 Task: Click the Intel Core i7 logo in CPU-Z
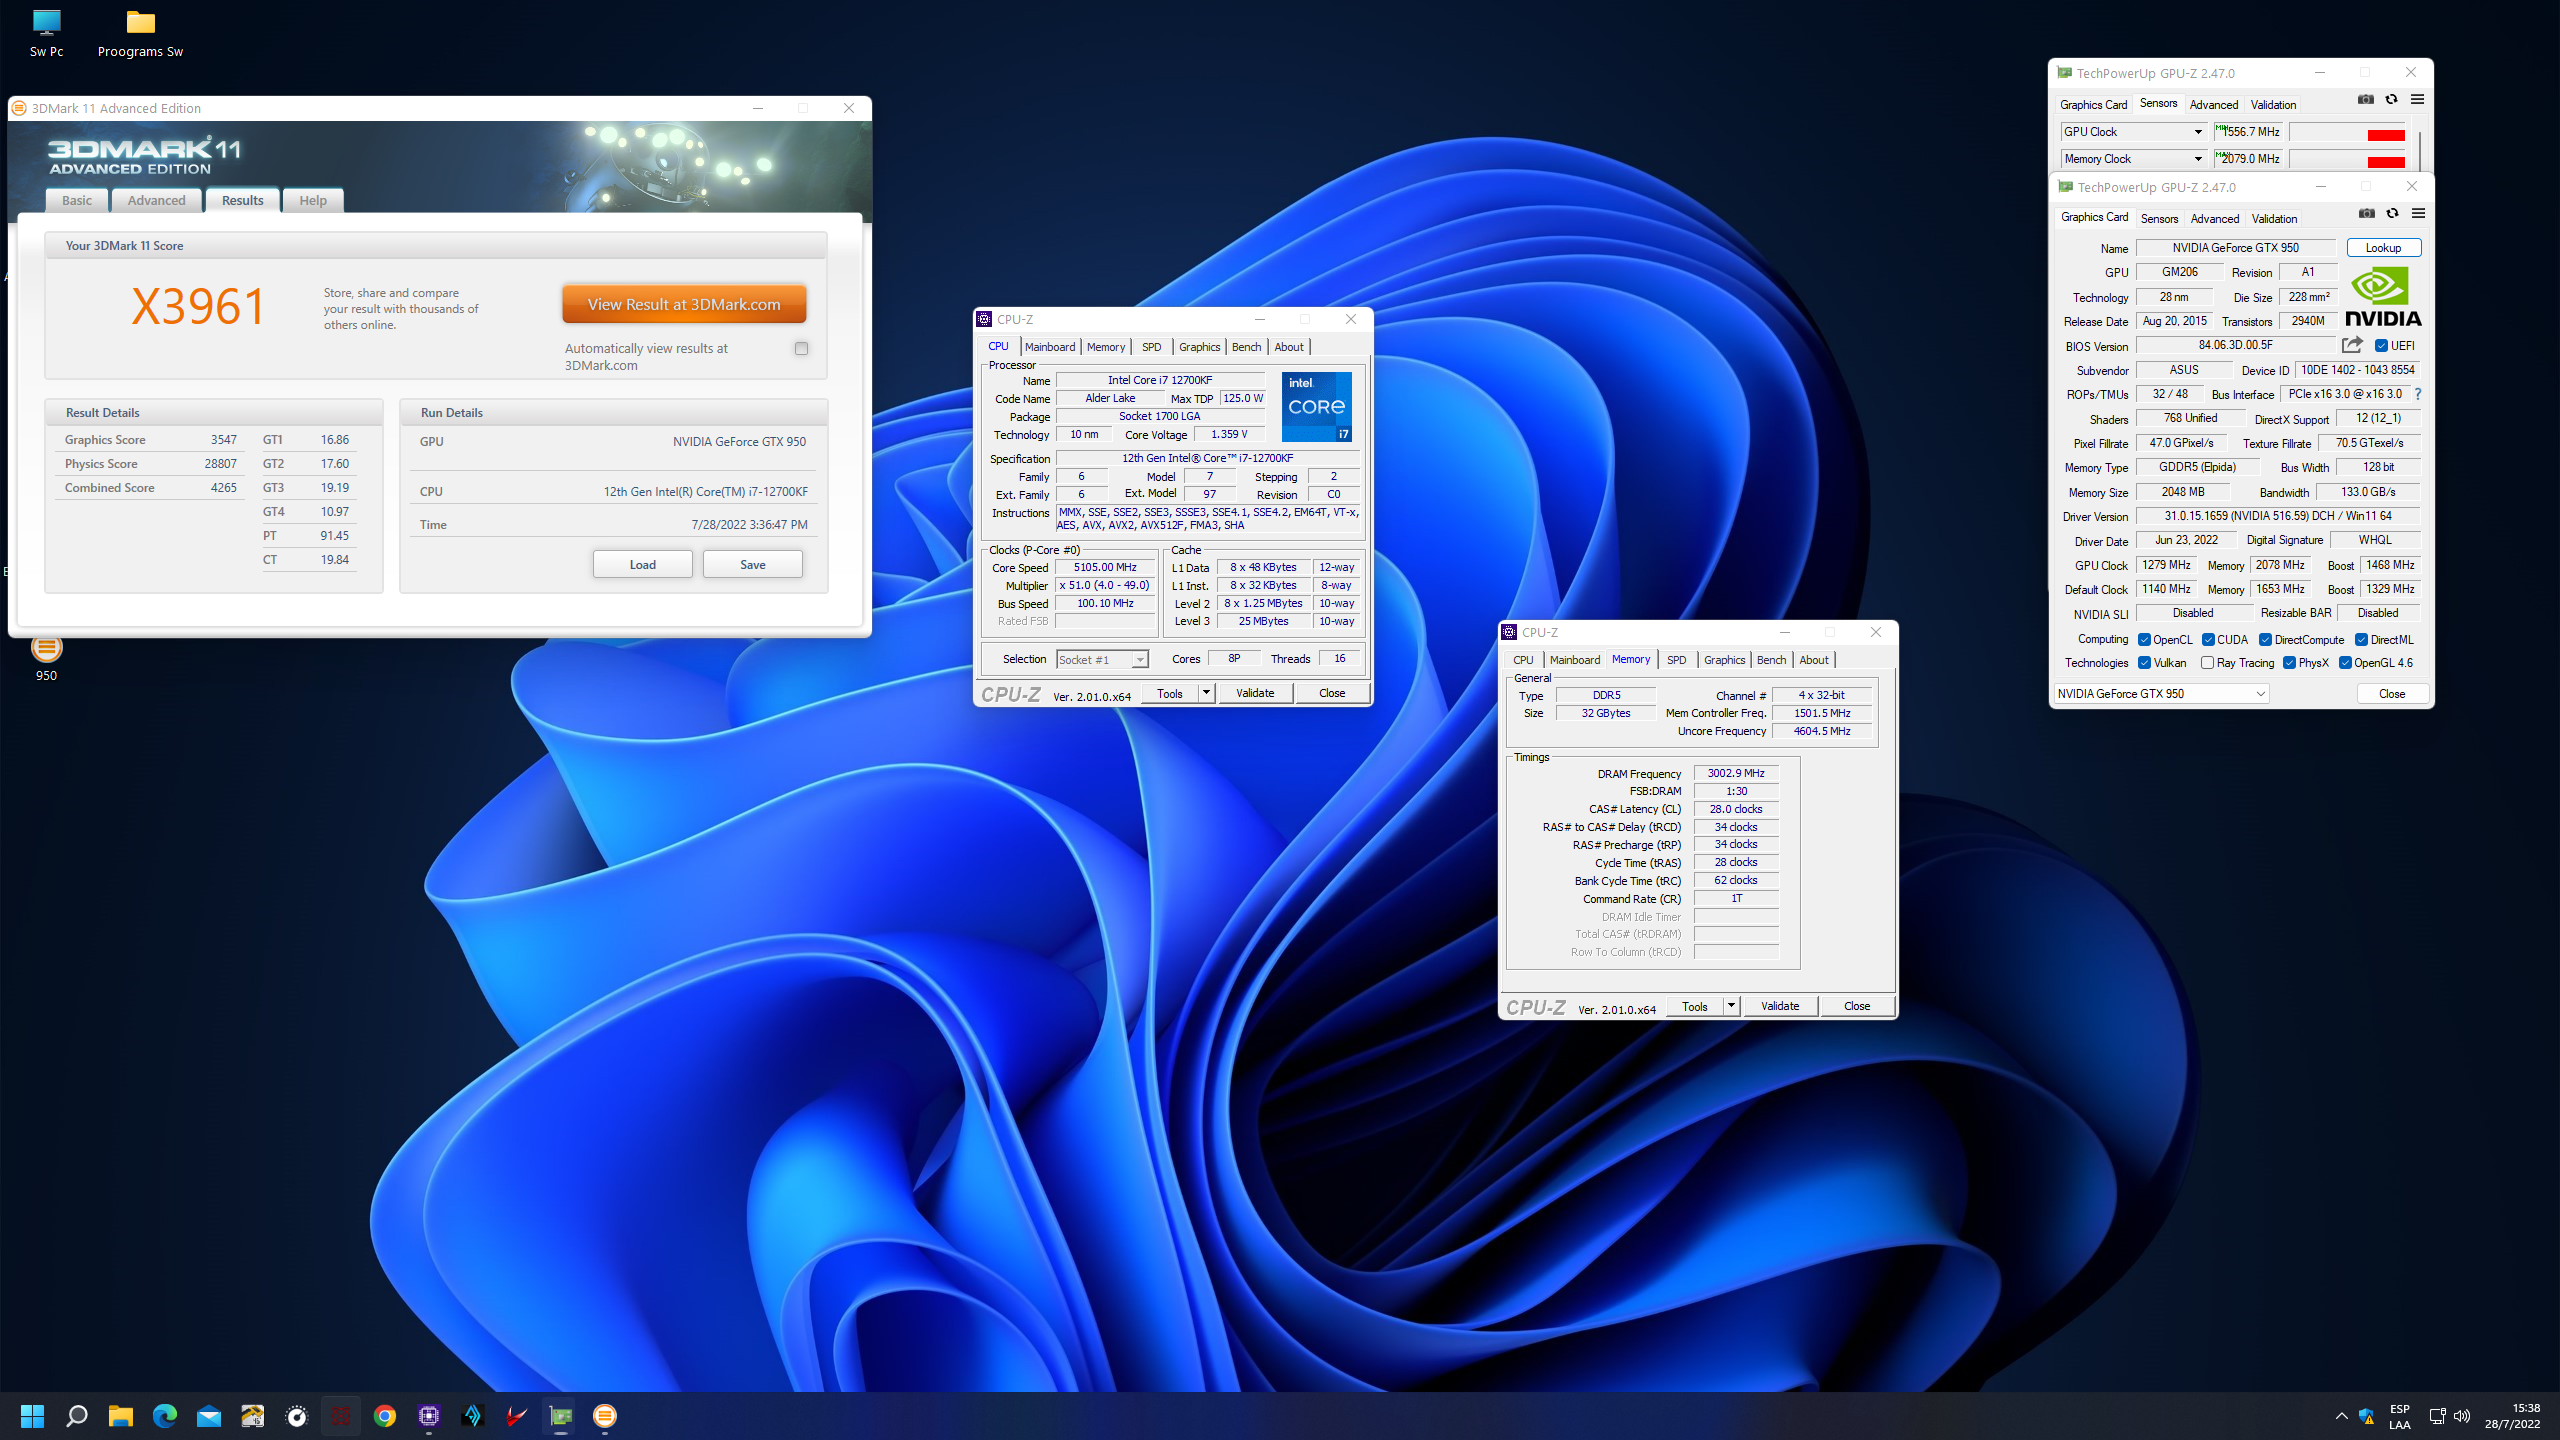pos(1317,407)
